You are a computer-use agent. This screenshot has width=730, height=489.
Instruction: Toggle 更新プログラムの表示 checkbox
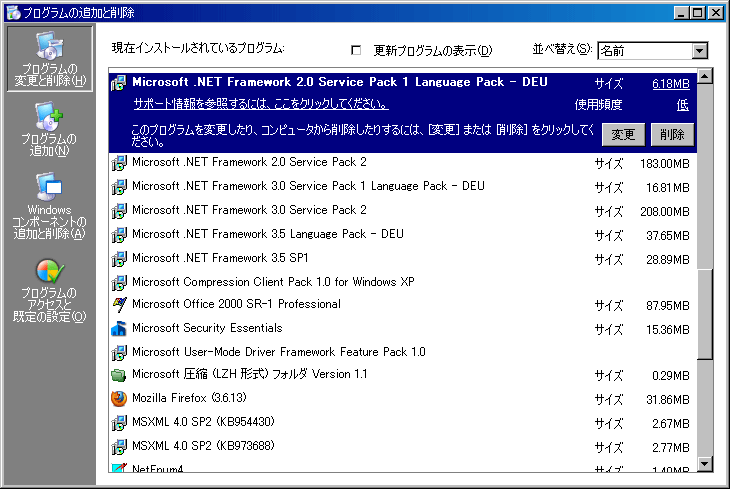(x=356, y=50)
